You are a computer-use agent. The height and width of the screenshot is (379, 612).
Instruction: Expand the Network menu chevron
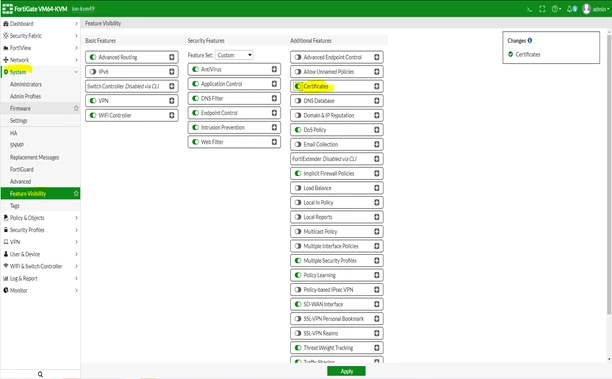pos(76,60)
